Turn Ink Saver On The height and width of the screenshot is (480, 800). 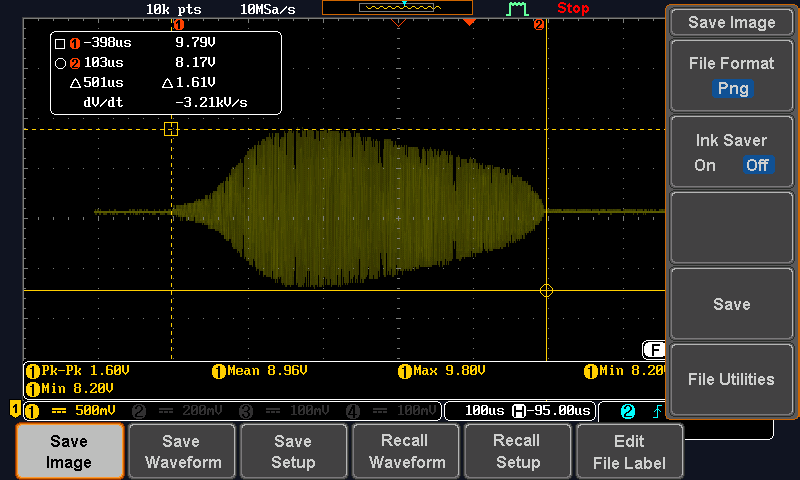point(705,165)
